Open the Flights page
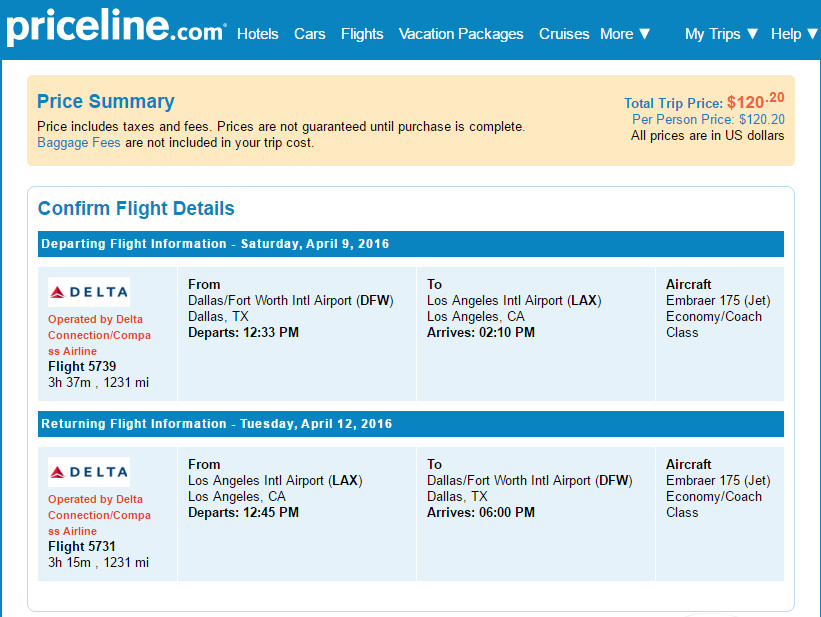Viewport: 821px width, 617px height. point(362,34)
